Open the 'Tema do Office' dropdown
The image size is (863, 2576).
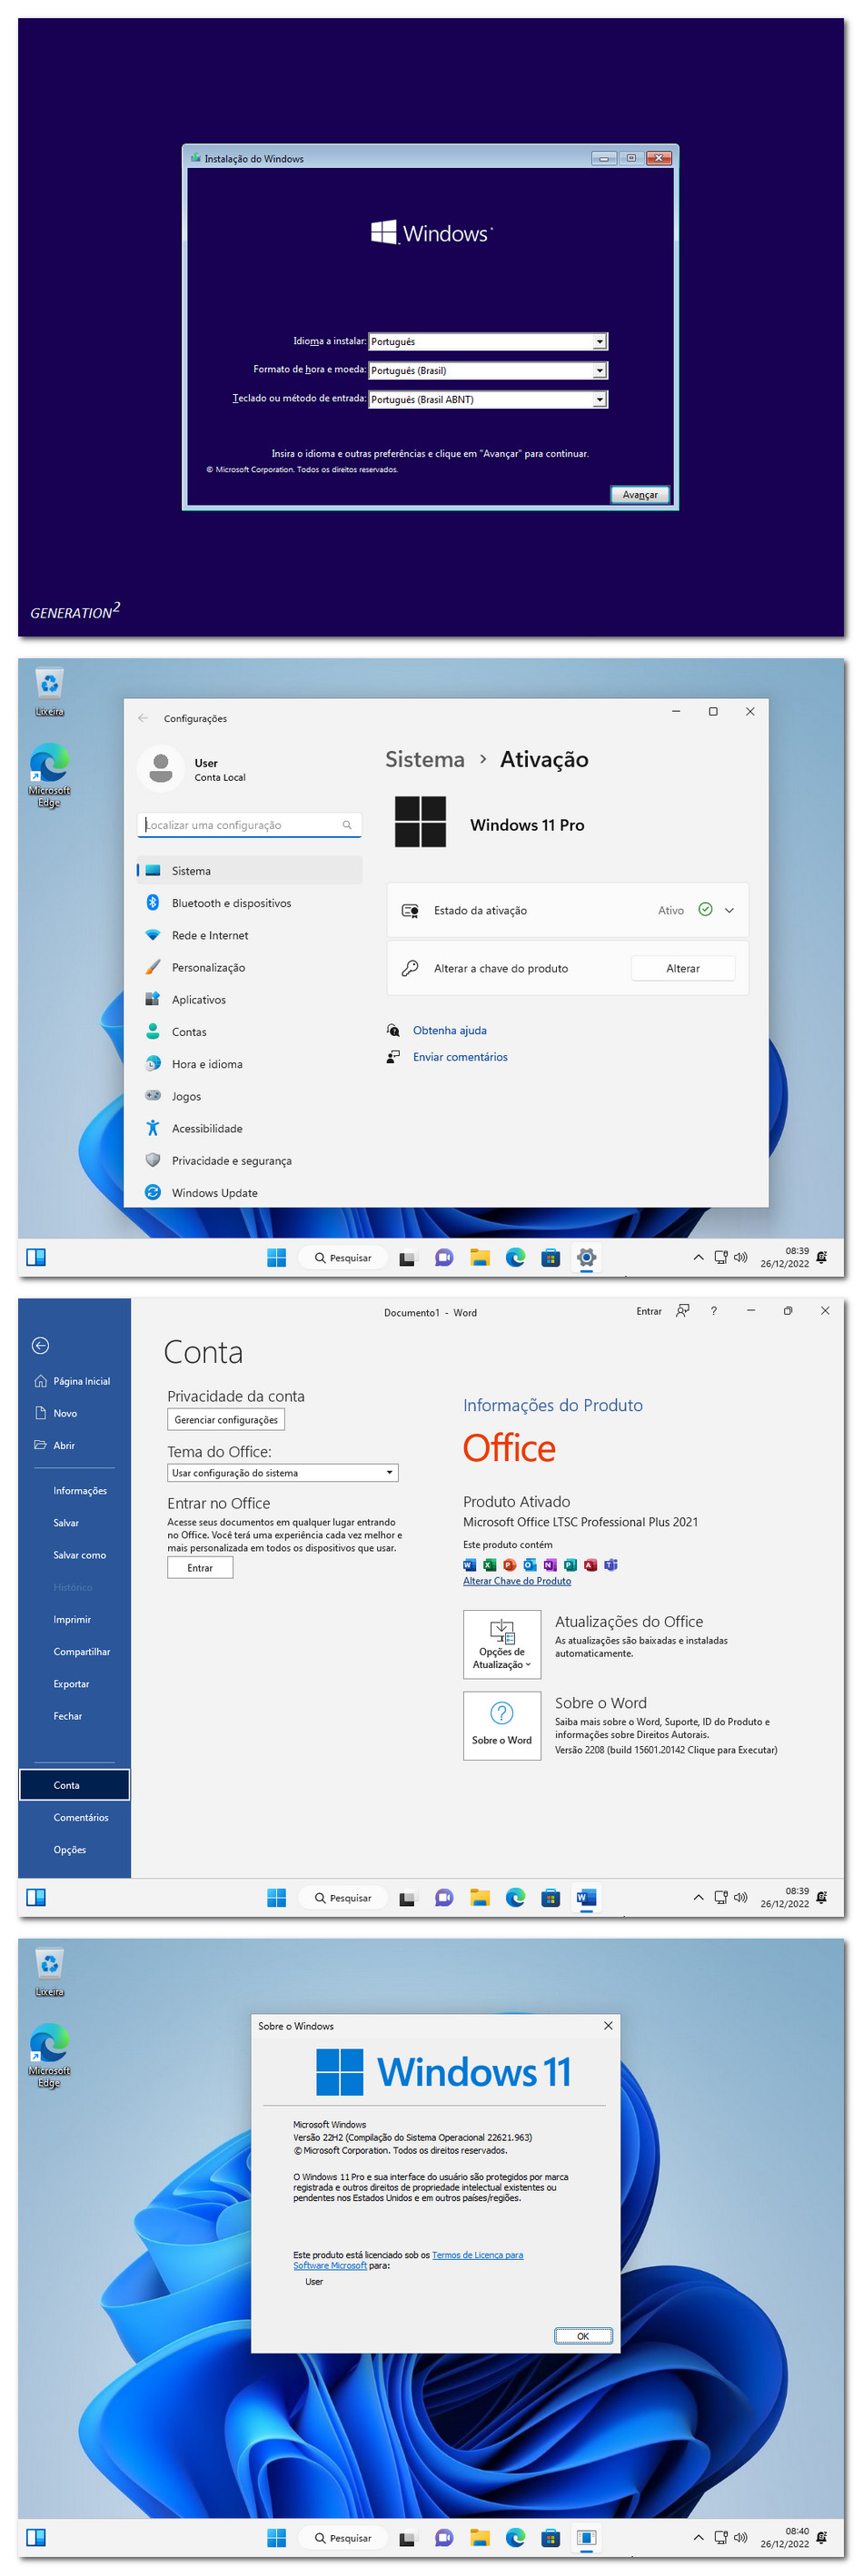pyautogui.click(x=283, y=1474)
